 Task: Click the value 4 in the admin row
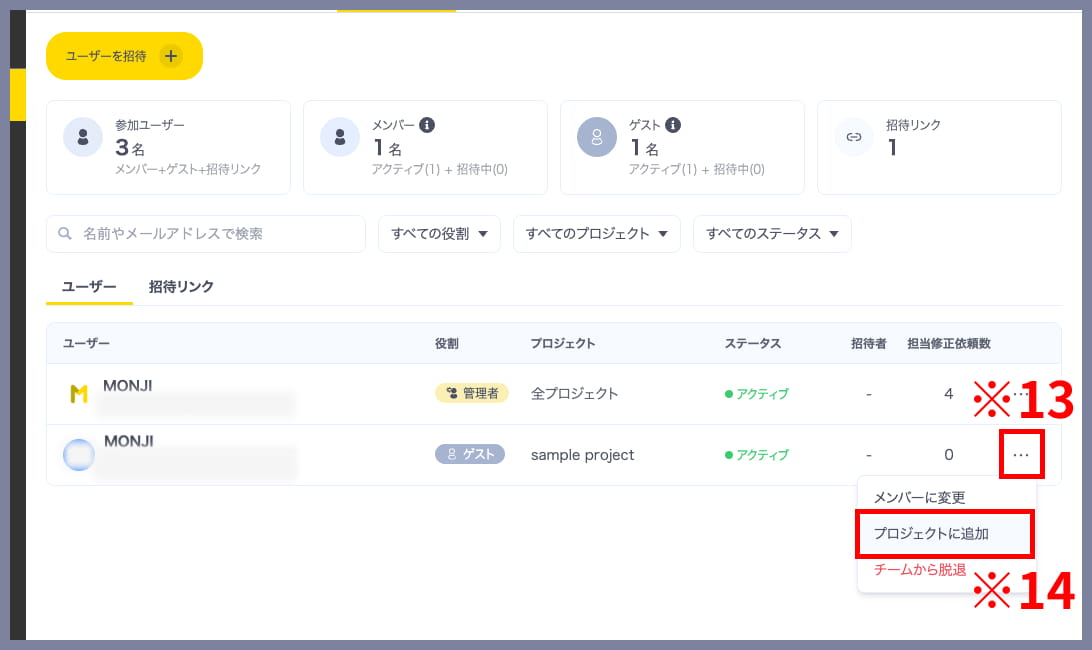click(949, 394)
